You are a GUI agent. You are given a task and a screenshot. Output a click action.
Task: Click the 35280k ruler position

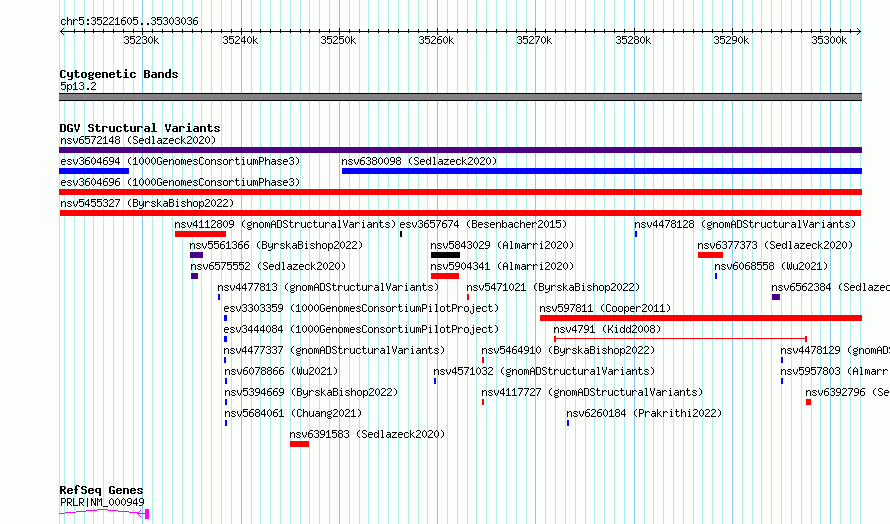pos(633,40)
